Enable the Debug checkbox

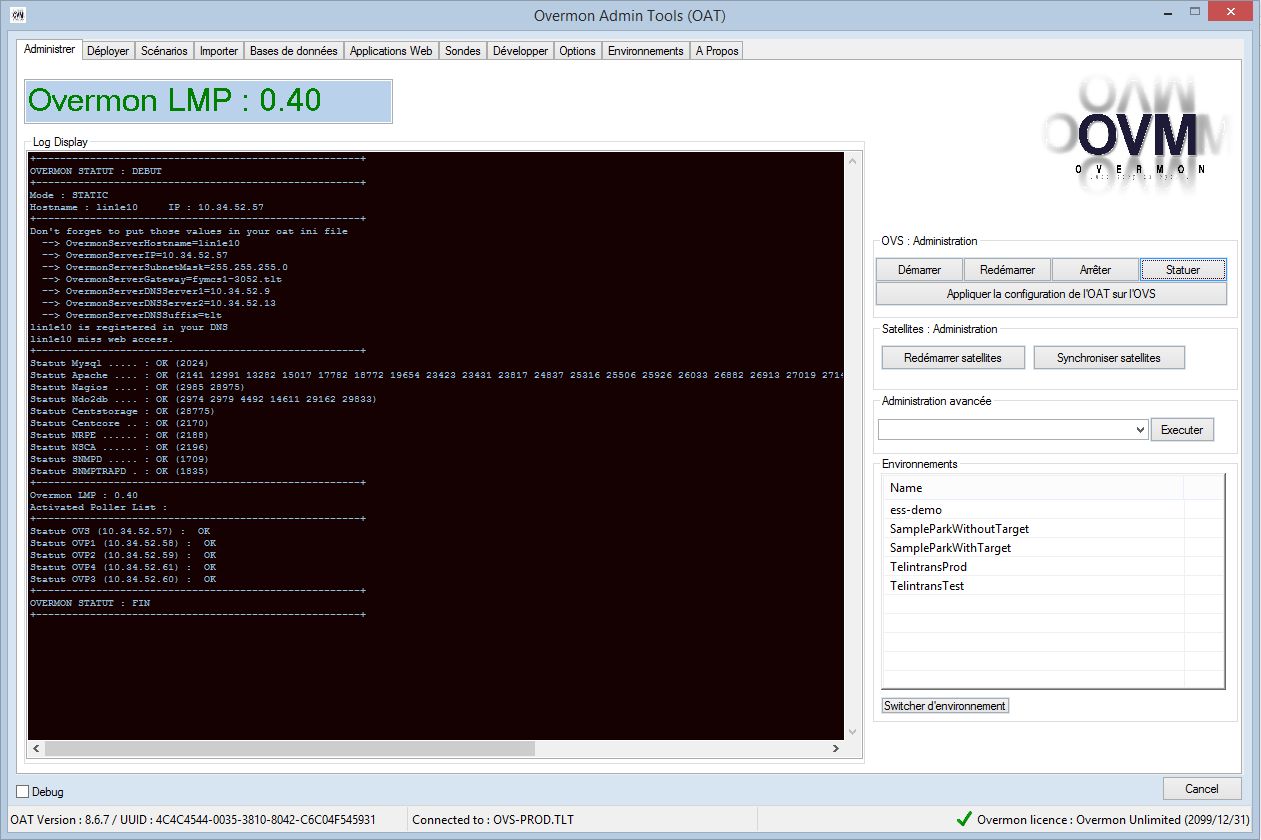pyautogui.click(x=23, y=792)
